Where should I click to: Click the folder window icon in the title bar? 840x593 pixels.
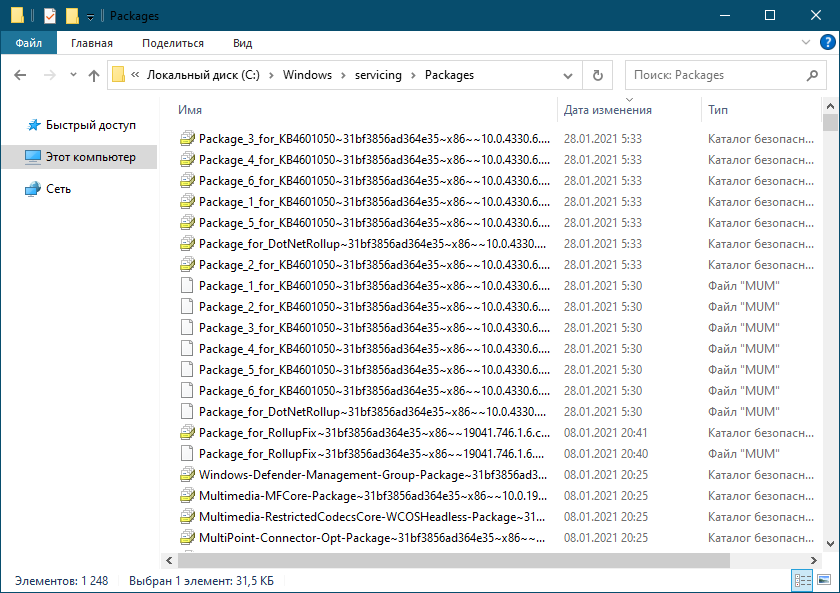tap(17, 16)
